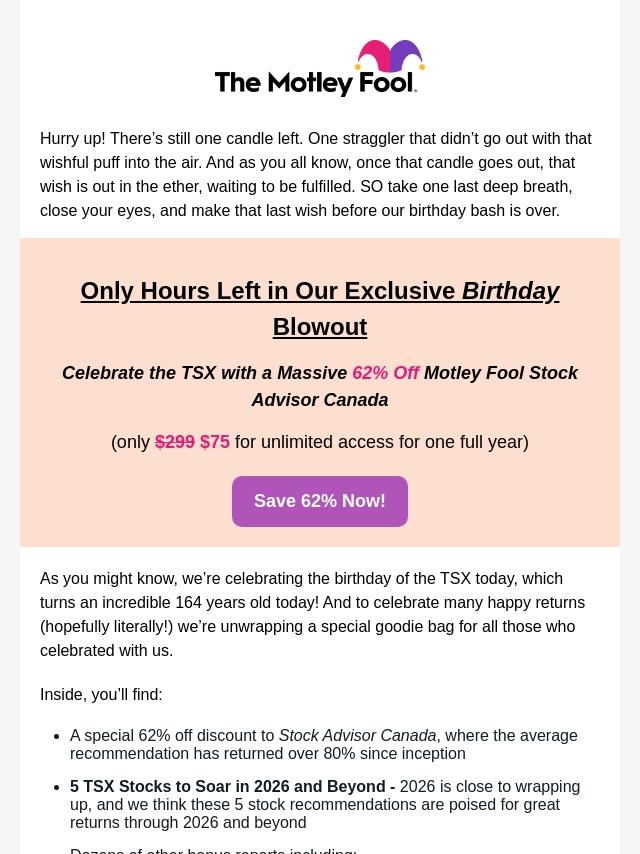Image resolution: width=640 pixels, height=854 pixels.
Task: Click the italic word "Birthday" in headline
Action: click(x=510, y=291)
